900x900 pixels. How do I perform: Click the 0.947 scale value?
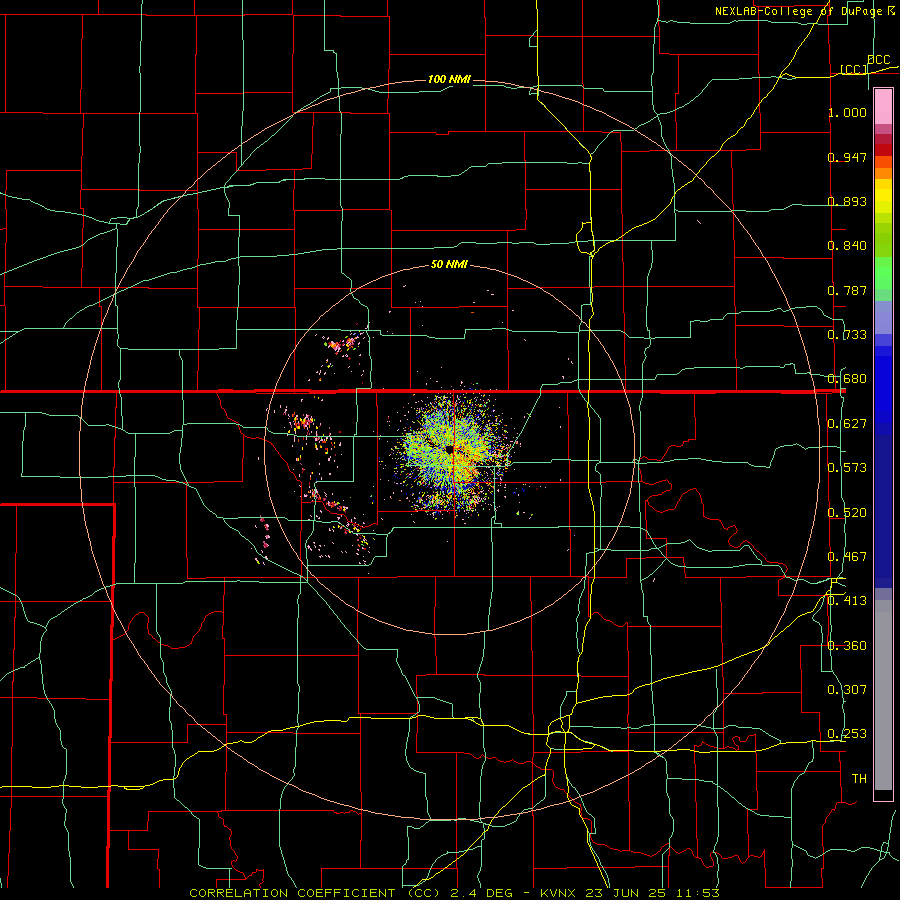847,157
